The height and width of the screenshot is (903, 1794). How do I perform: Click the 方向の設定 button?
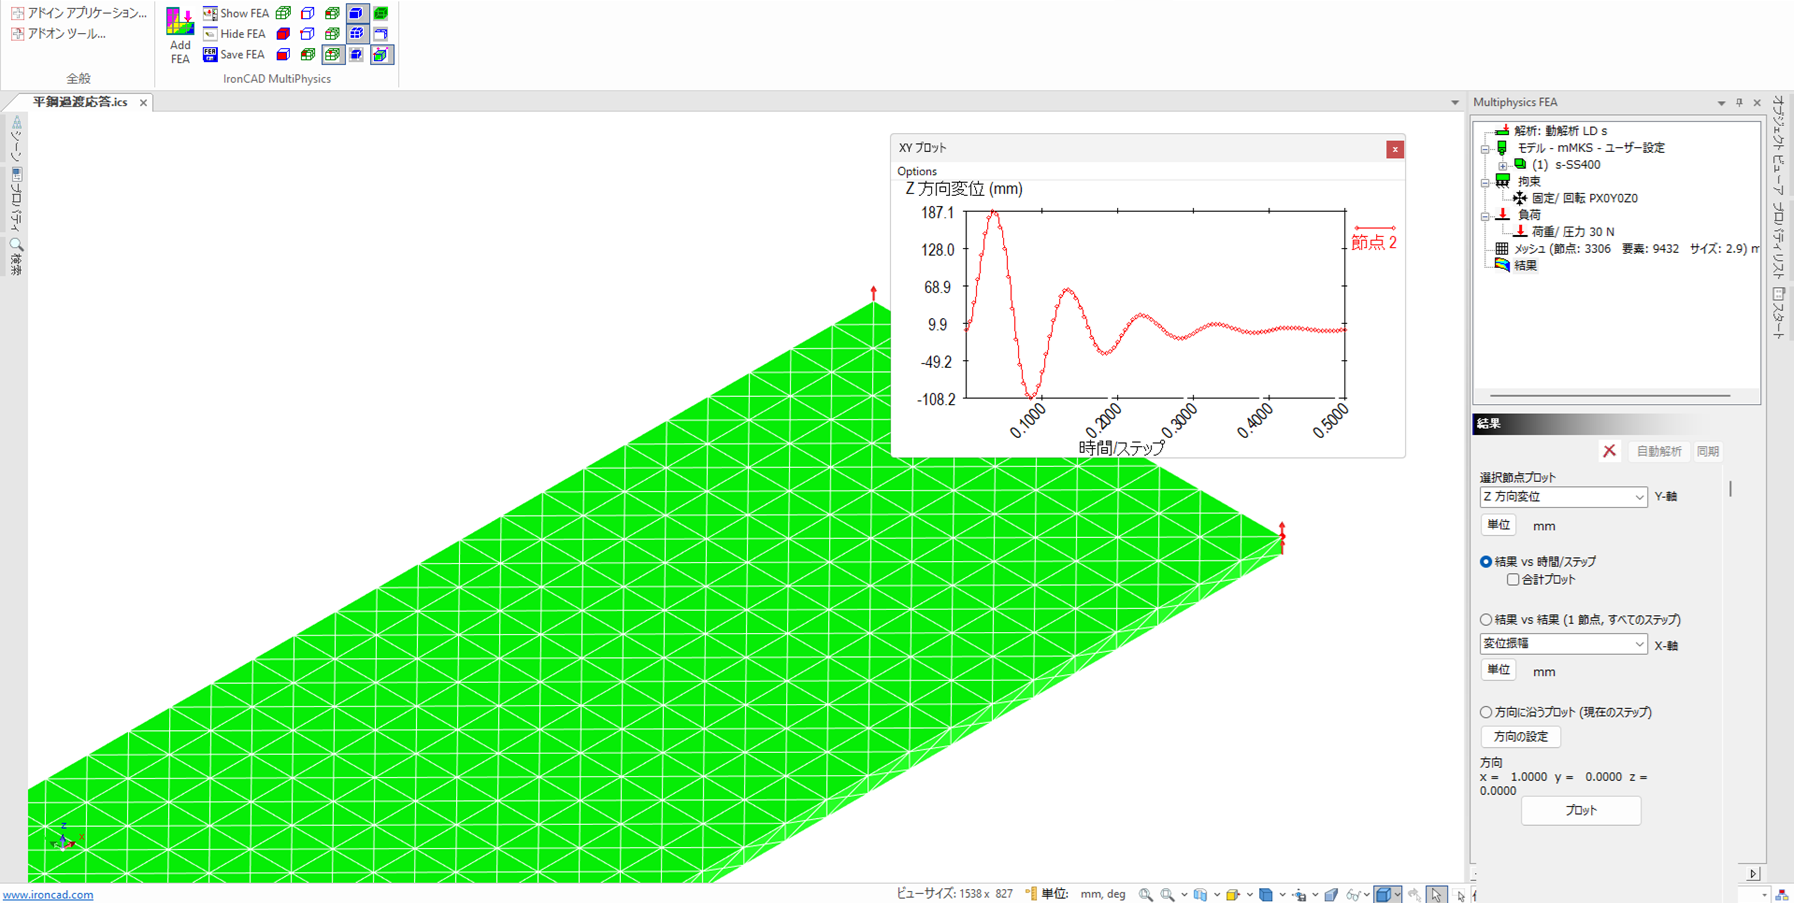[1520, 737]
